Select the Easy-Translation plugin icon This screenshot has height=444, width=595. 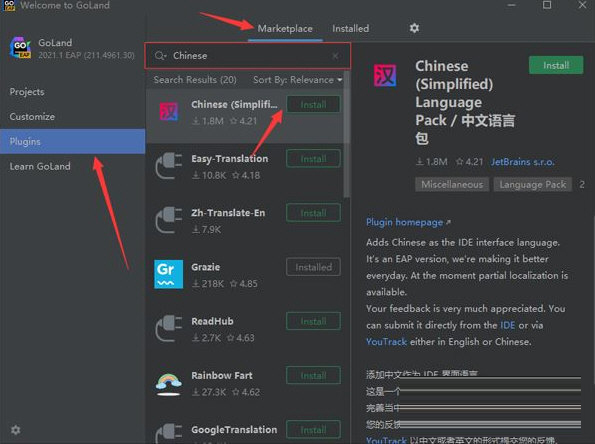coord(168,166)
